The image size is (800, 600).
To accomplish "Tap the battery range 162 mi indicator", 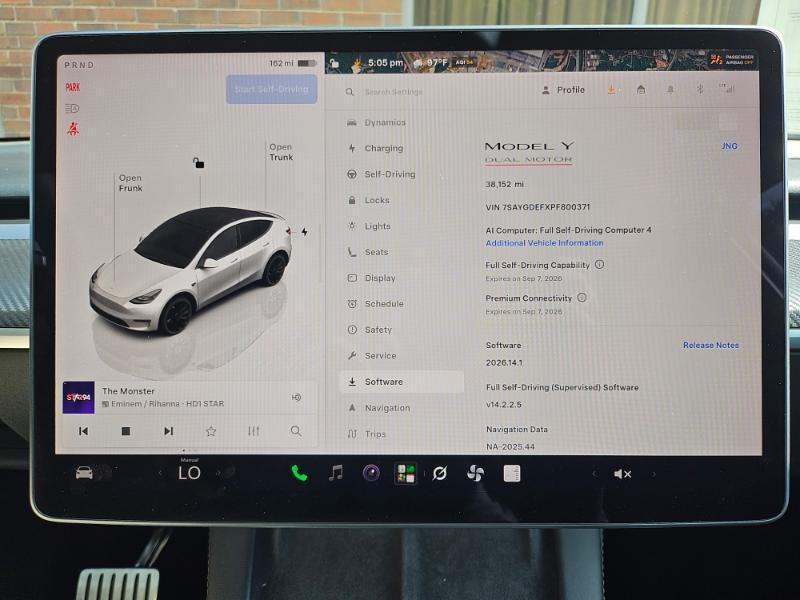I will pyautogui.click(x=292, y=63).
